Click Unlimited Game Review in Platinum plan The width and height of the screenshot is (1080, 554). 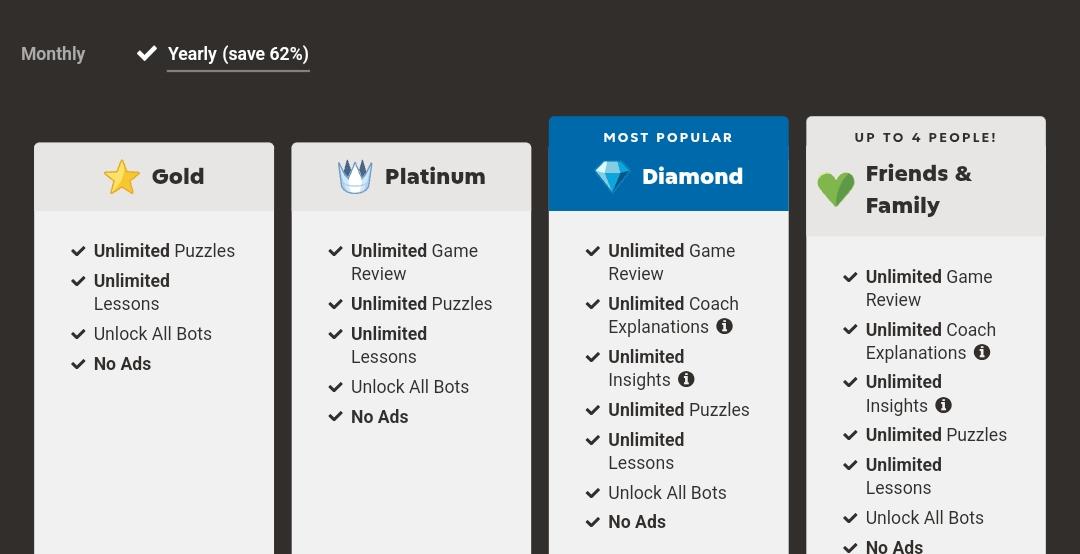coord(415,262)
